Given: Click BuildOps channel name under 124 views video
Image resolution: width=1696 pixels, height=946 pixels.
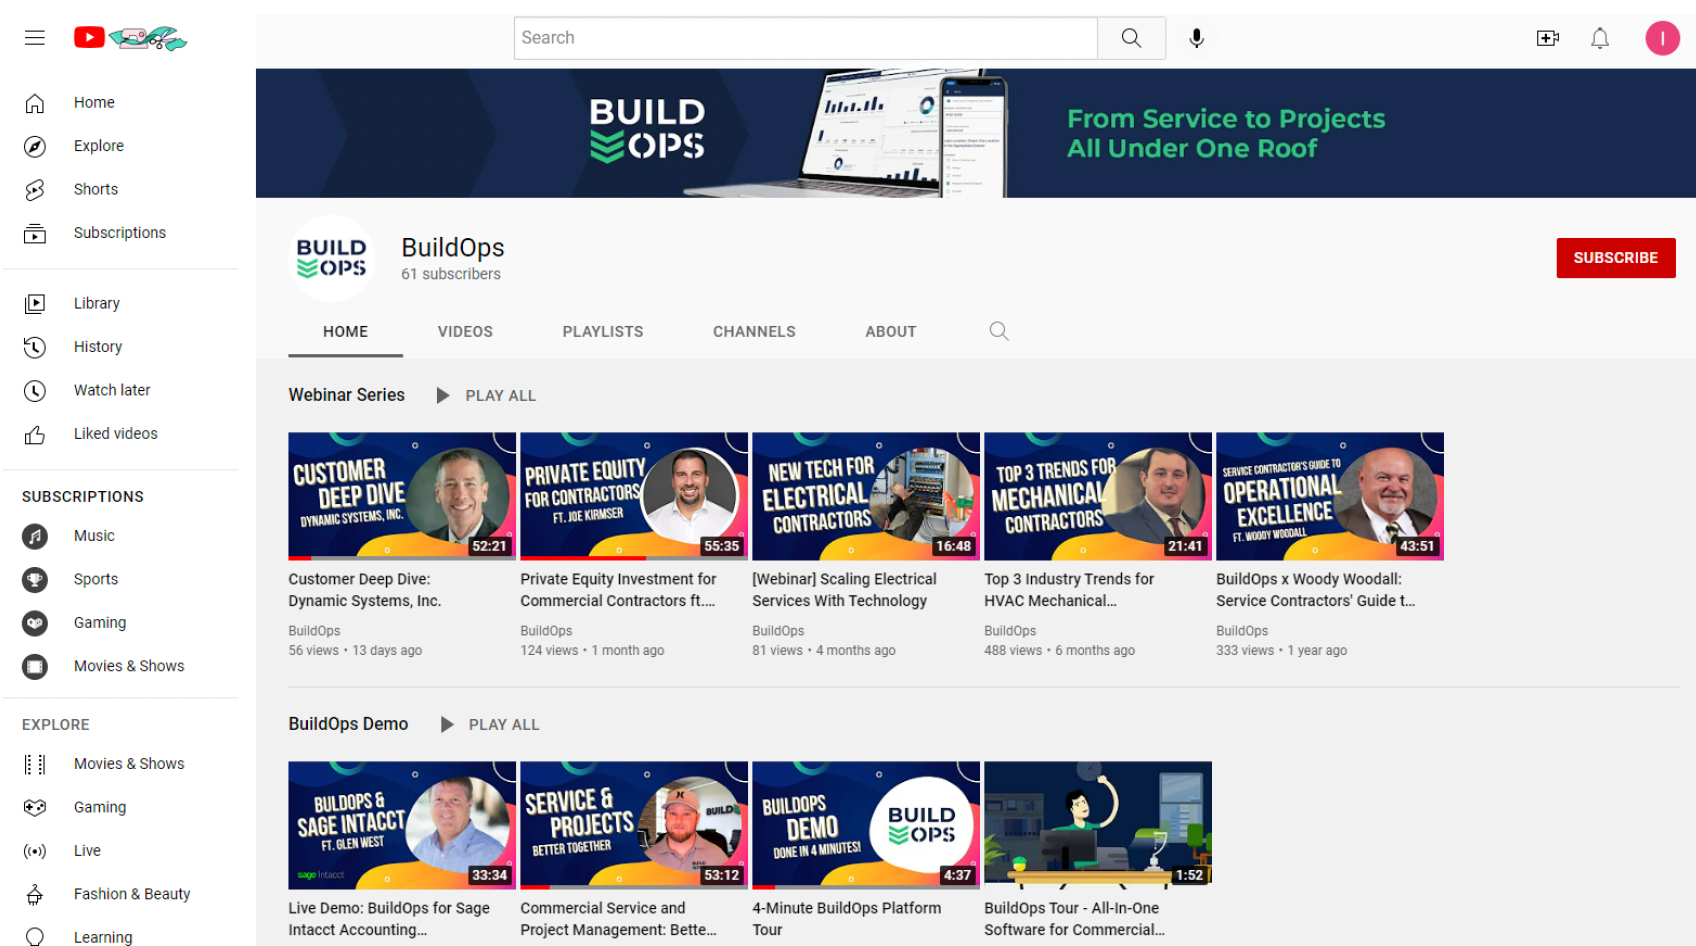Looking at the screenshot, I should coord(546,631).
